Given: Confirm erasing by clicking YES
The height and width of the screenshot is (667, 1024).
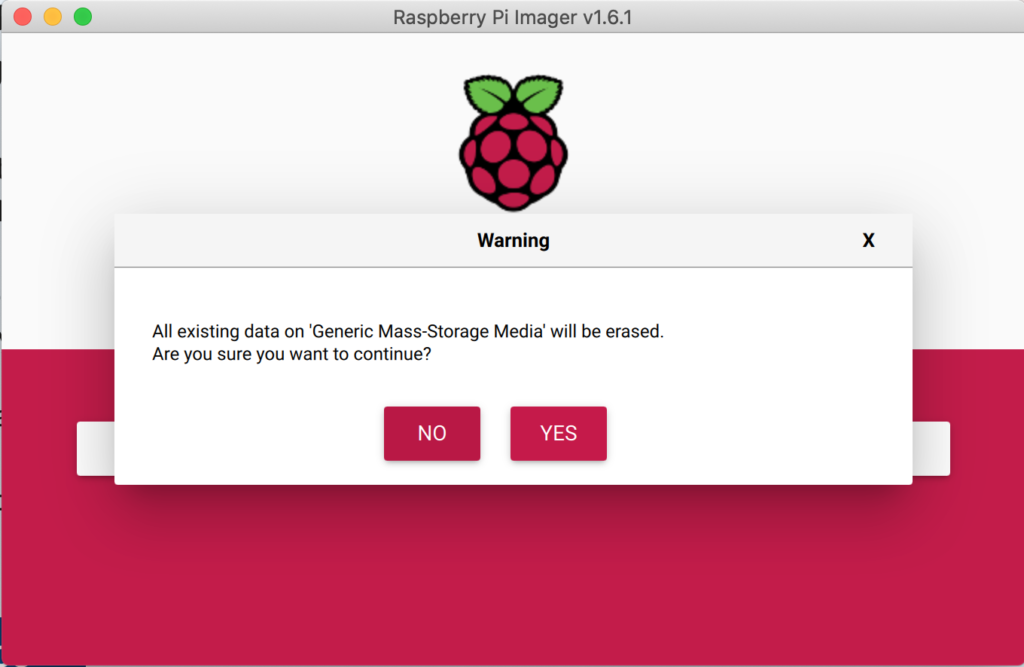Looking at the screenshot, I should [558, 433].
